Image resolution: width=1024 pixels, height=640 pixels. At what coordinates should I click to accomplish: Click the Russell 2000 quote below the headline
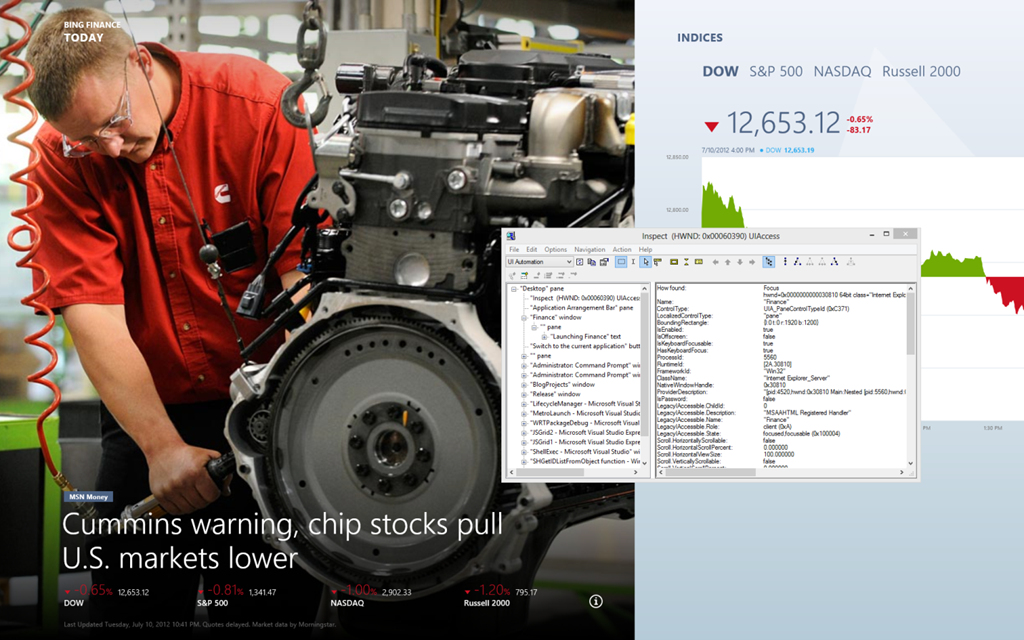[x=501, y=596]
